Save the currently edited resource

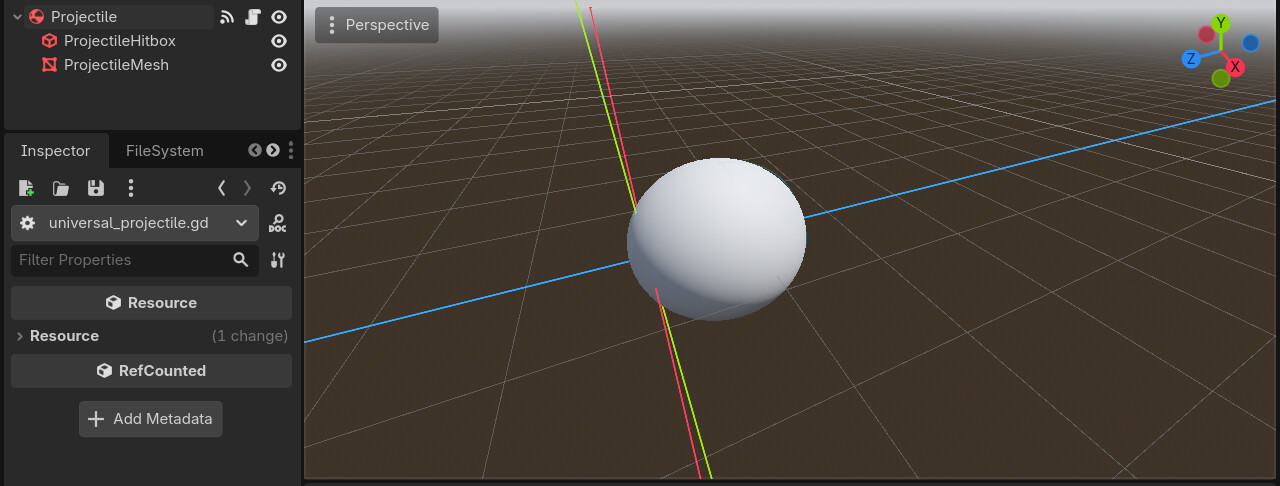pos(96,188)
